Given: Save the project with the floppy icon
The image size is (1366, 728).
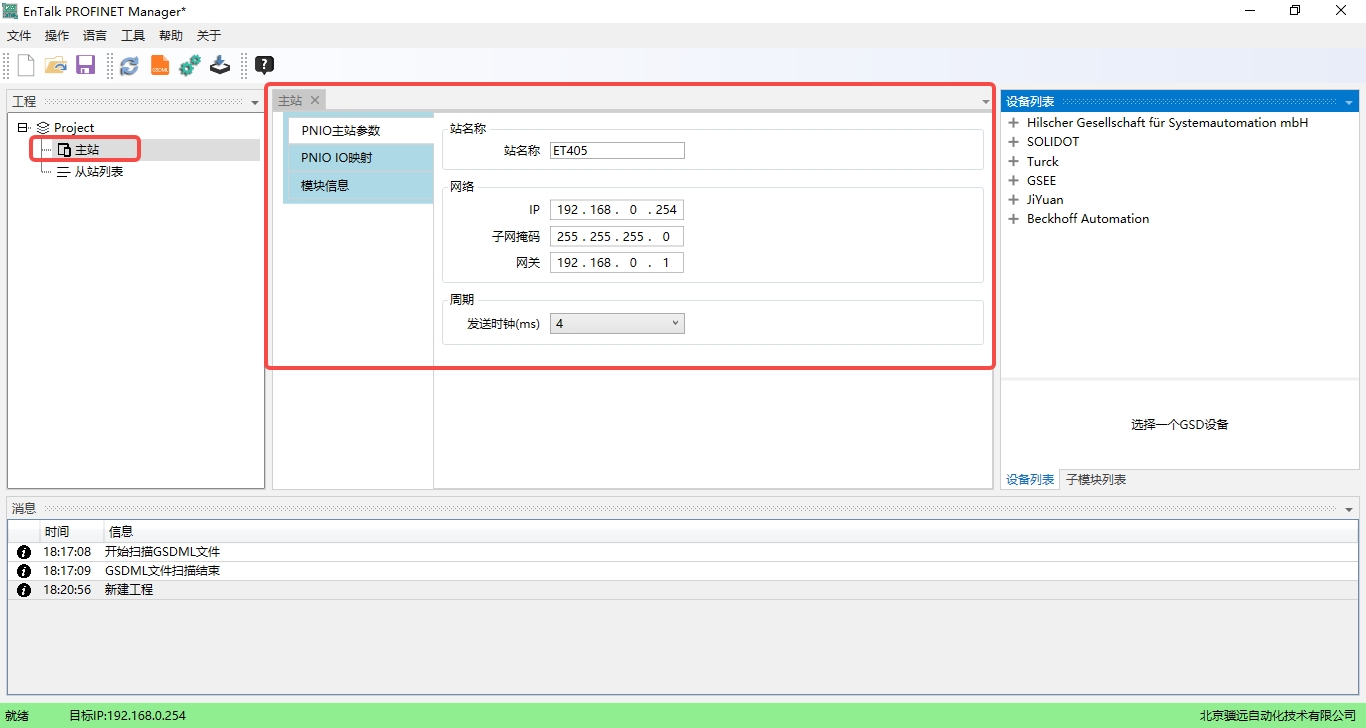Looking at the screenshot, I should coord(85,66).
